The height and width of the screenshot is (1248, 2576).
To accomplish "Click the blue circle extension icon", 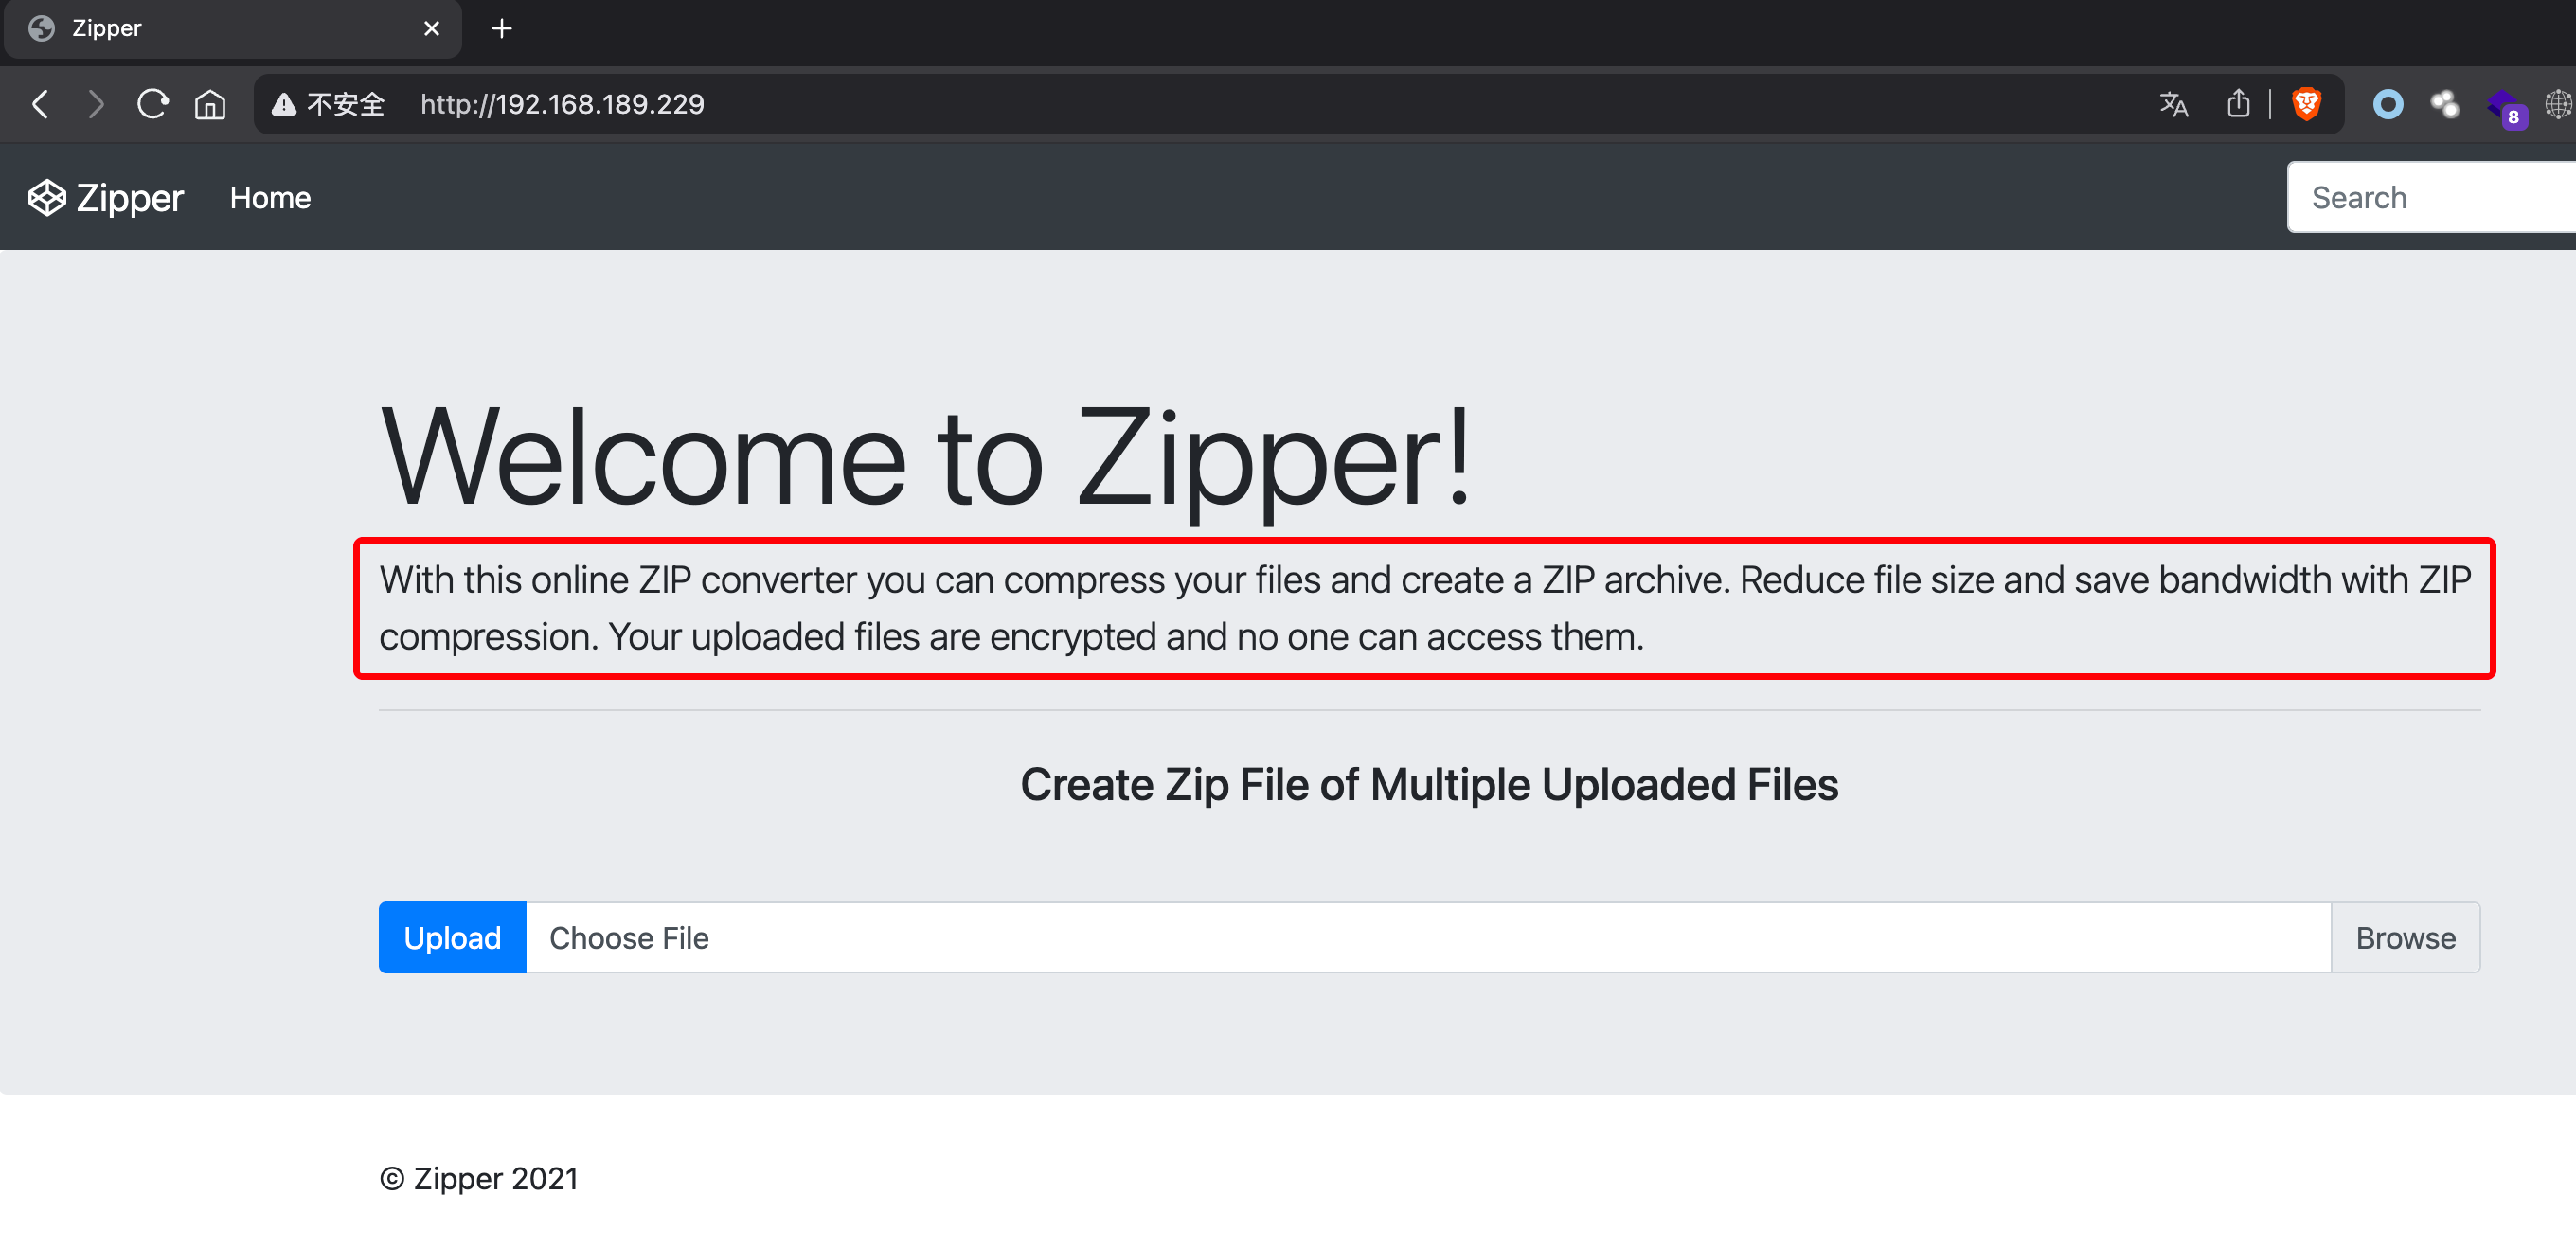I will click(2387, 104).
